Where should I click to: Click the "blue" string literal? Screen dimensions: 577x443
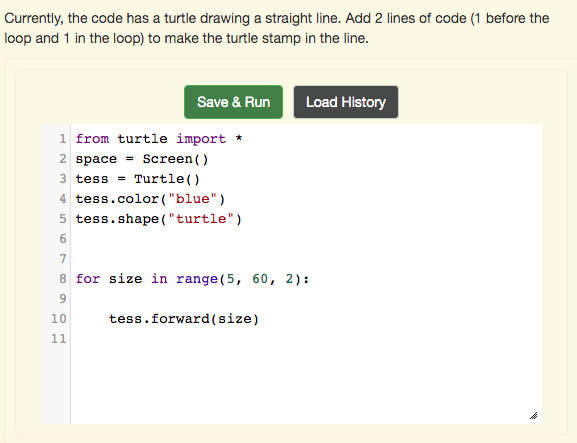click(192, 199)
